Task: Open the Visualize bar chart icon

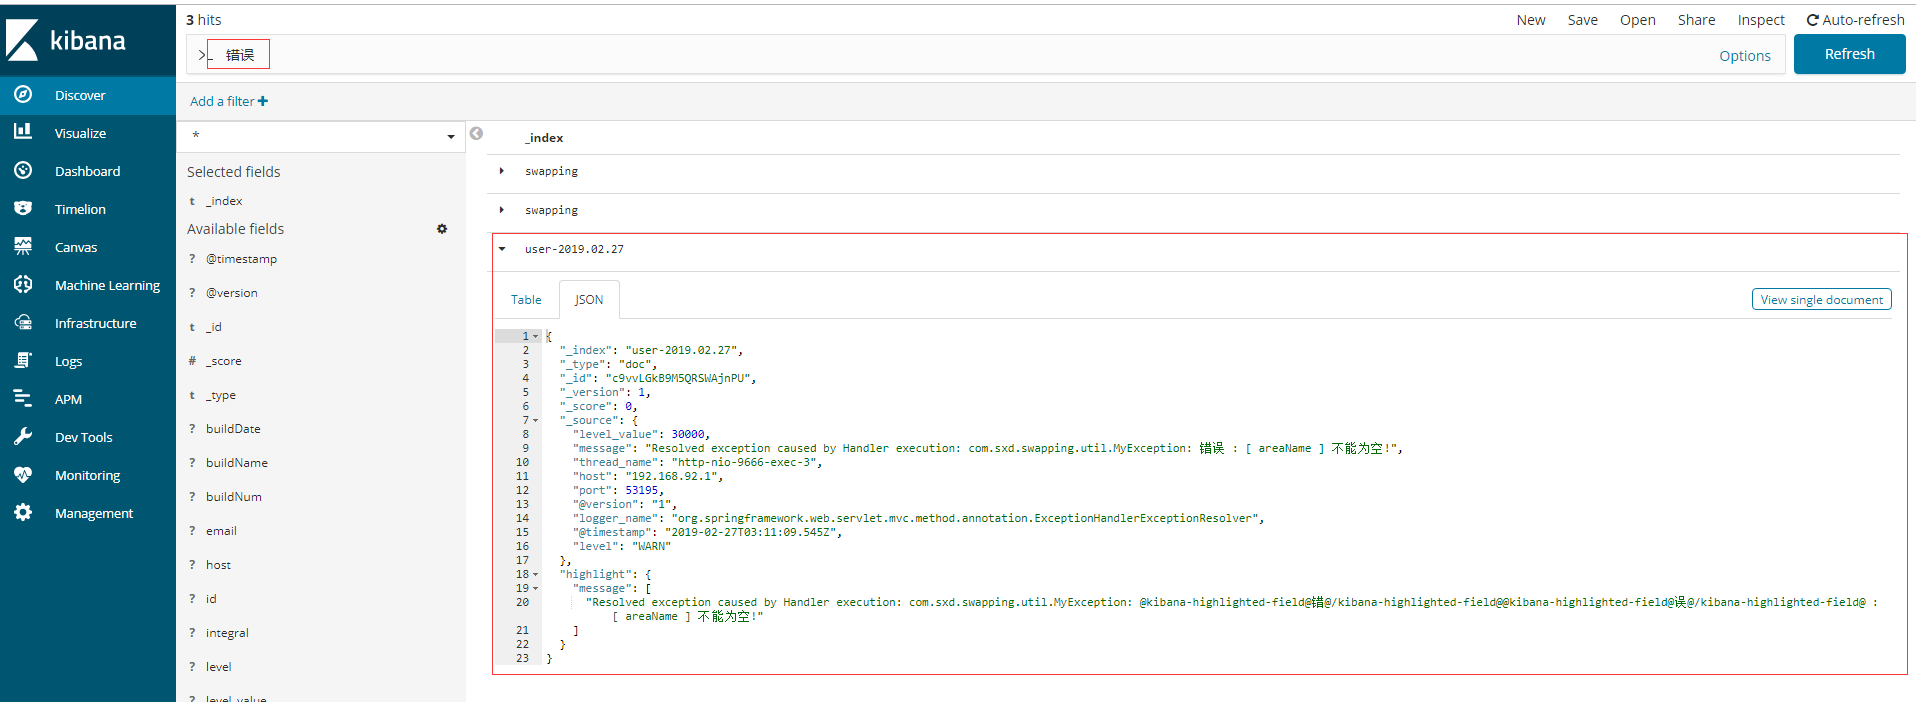Action: pyautogui.click(x=23, y=132)
